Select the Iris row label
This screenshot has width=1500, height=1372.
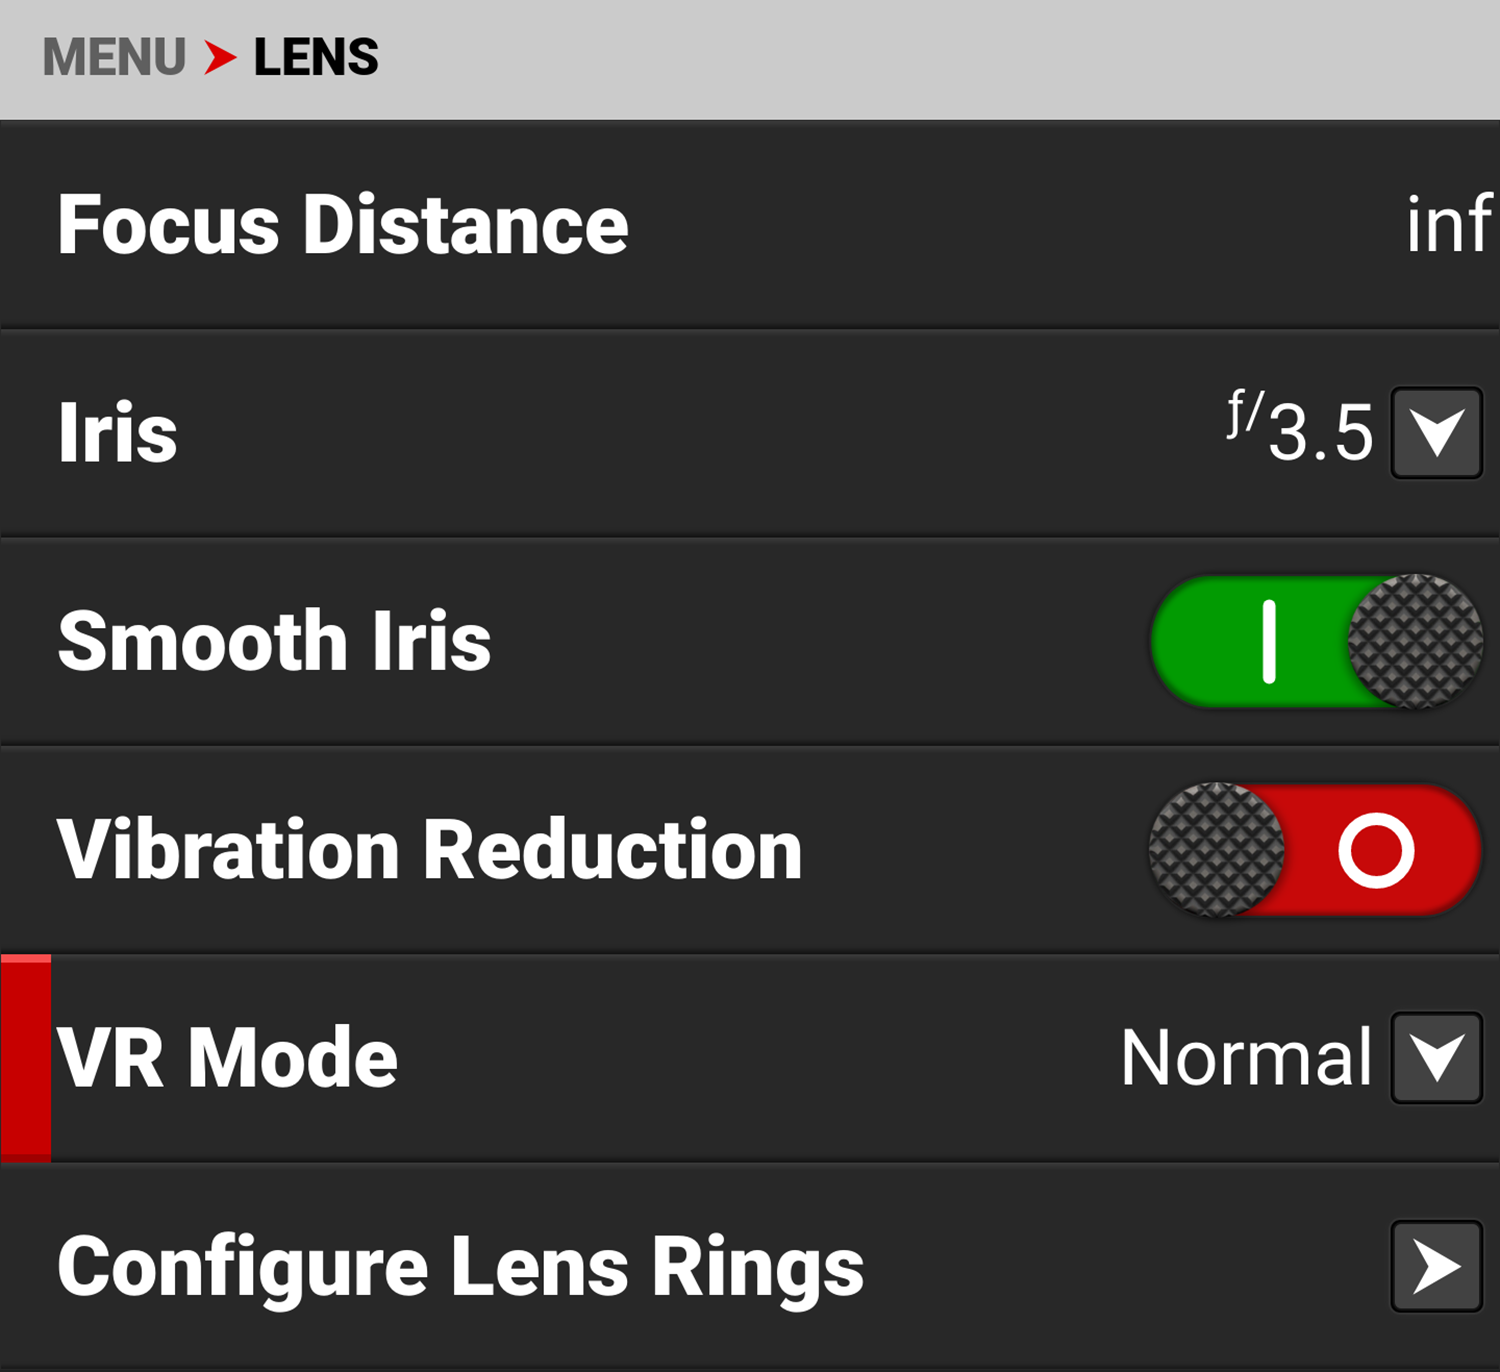point(118,433)
